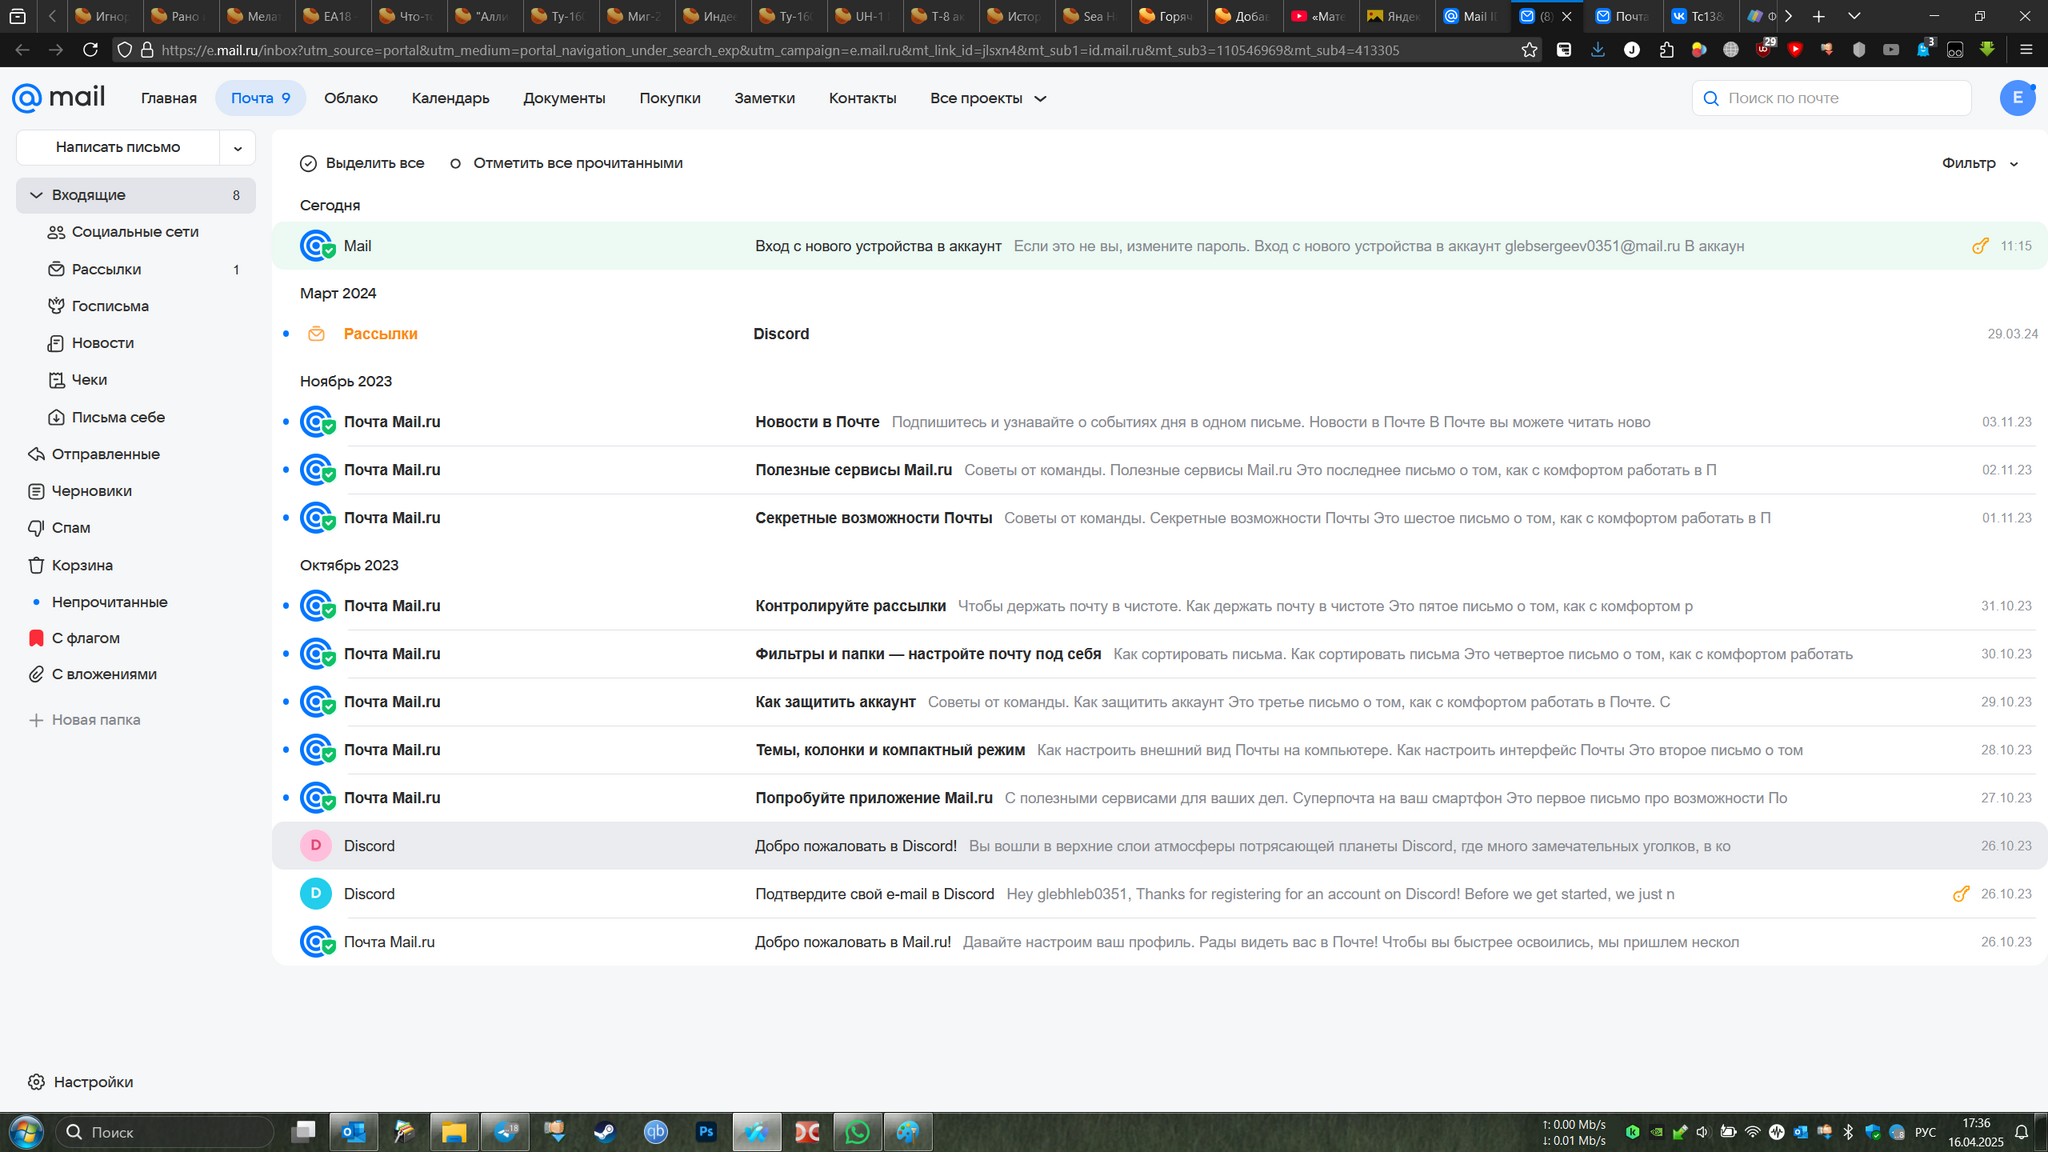Collapse the Входящие folder tree

36,195
